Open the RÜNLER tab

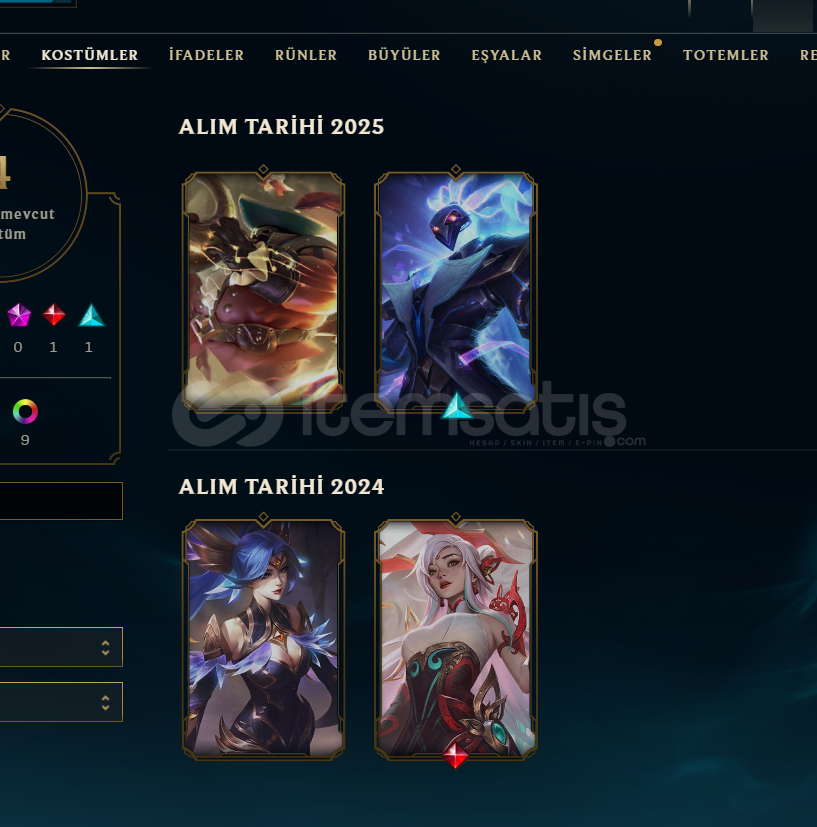[306, 55]
